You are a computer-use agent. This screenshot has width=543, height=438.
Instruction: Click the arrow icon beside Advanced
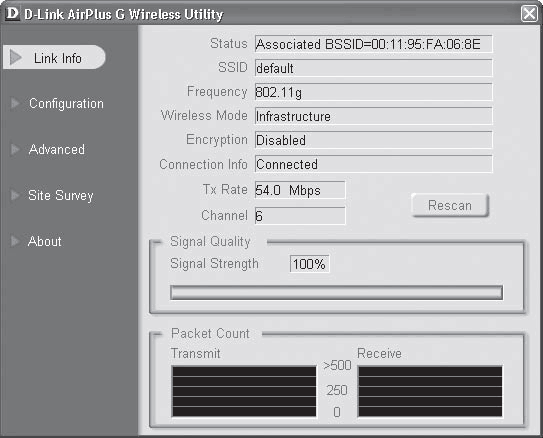tap(15, 149)
